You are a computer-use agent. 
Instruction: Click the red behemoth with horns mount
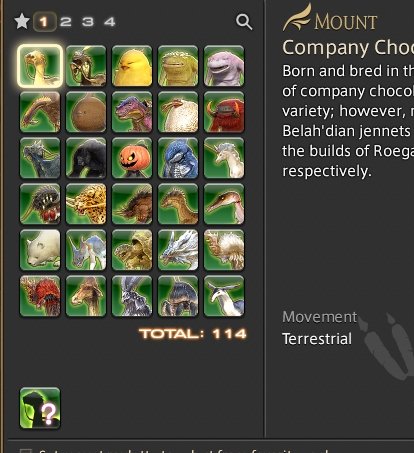tap(224, 112)
